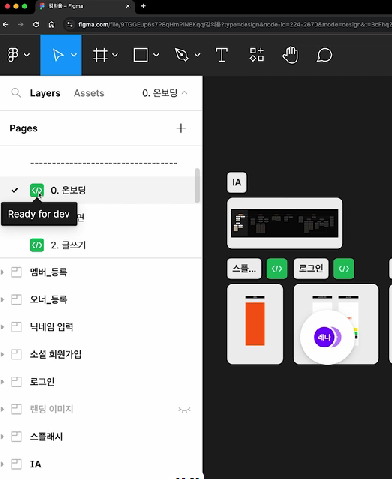Screen dimensions: 392x479
Task: Go back in browser
Action: 6,24
